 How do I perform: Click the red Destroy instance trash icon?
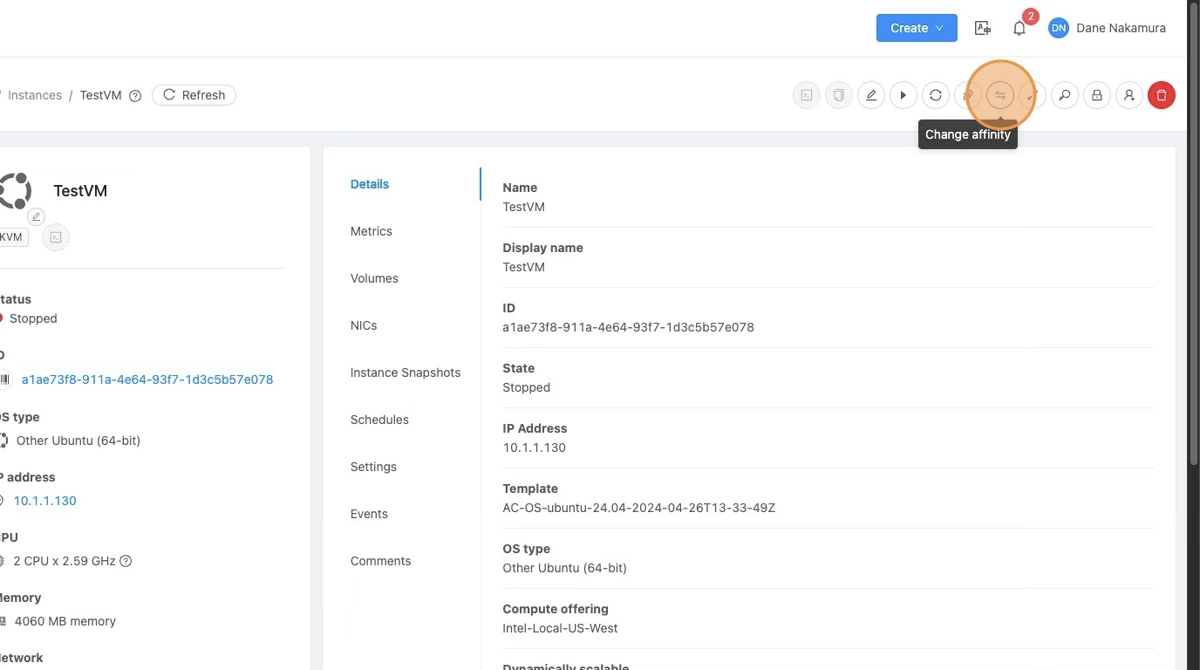pos(1161,95)
